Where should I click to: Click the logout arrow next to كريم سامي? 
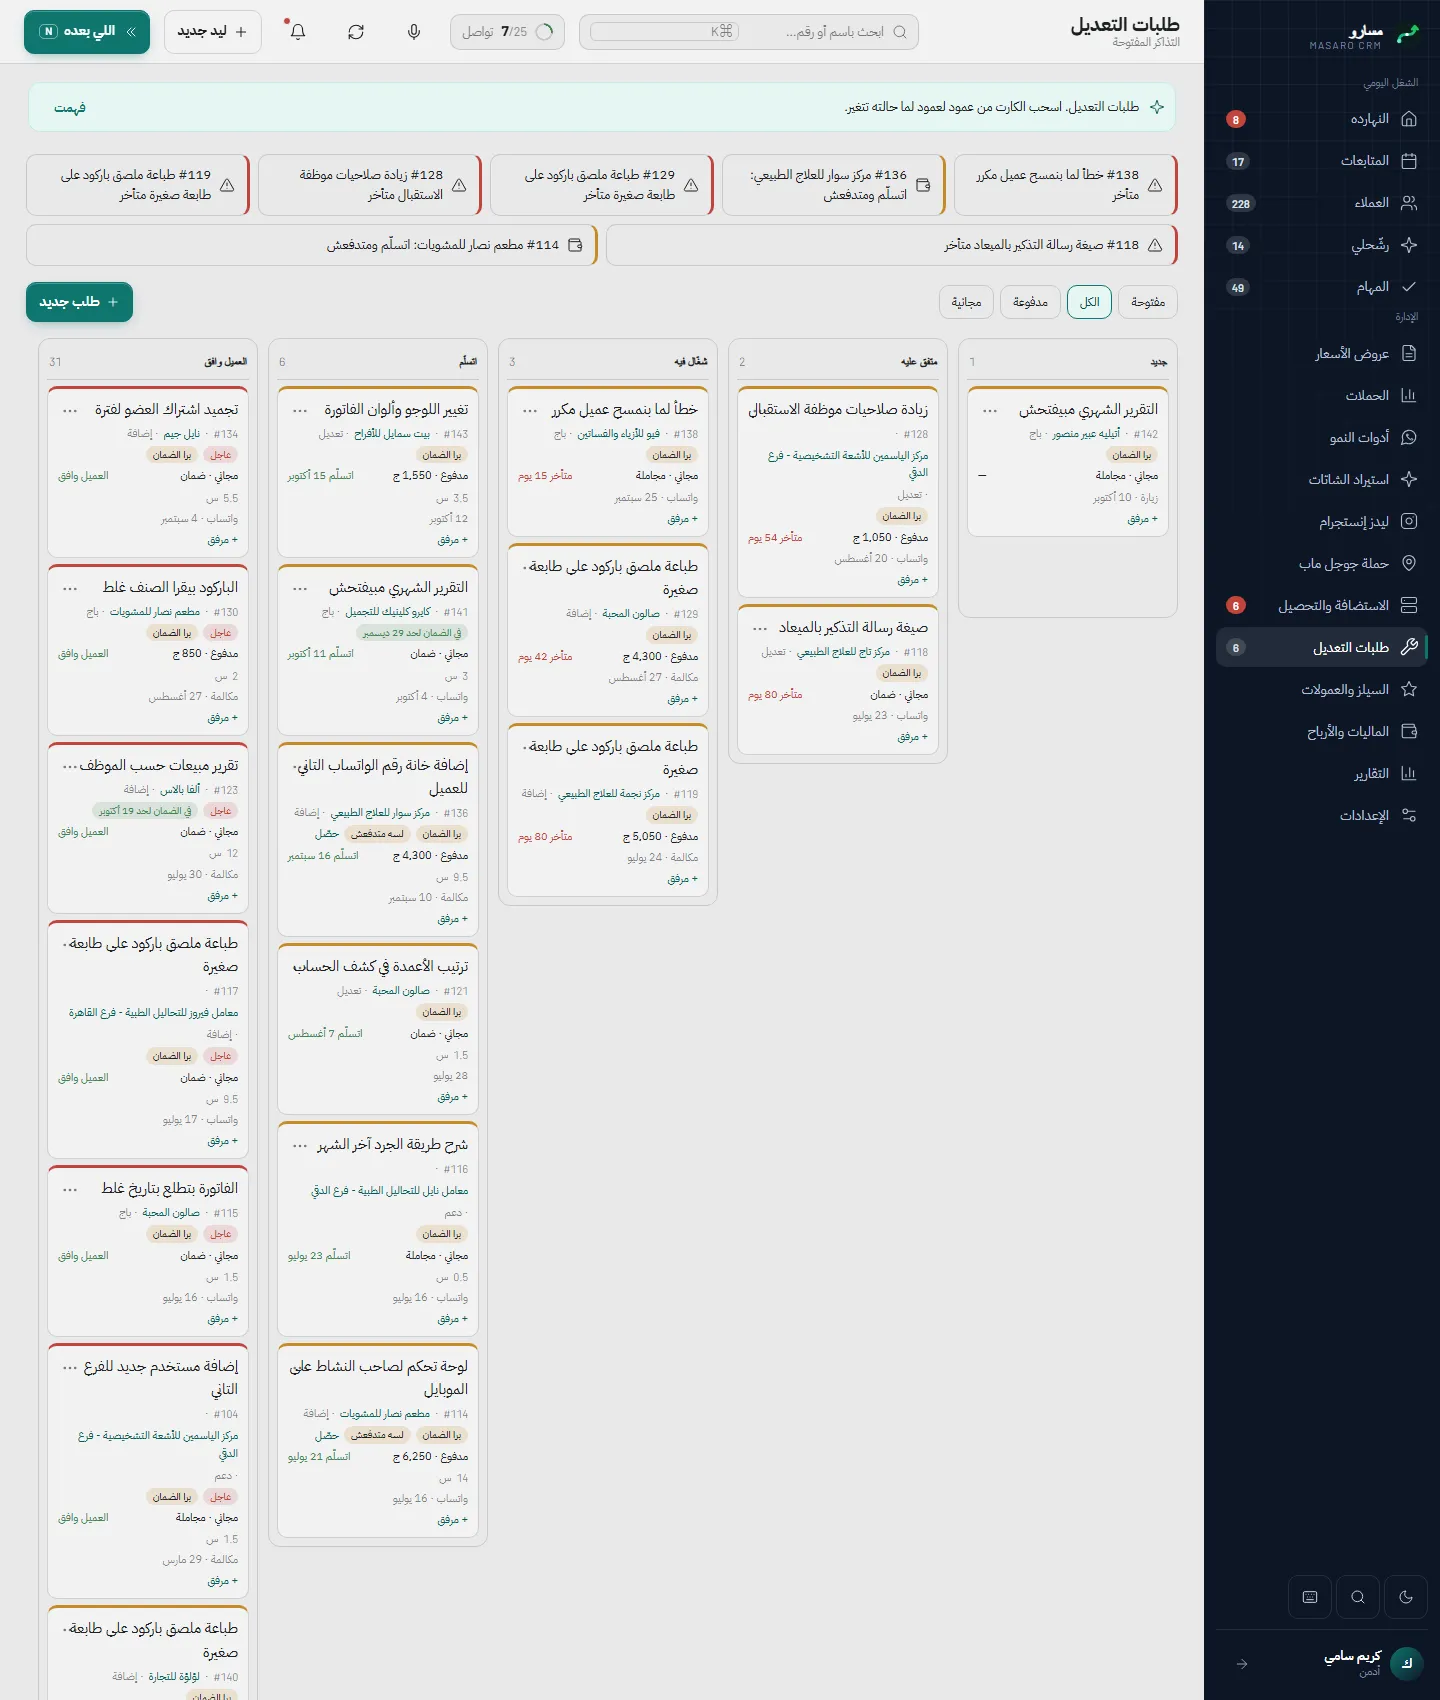pyautogui.click(x=1242, y=1664)
